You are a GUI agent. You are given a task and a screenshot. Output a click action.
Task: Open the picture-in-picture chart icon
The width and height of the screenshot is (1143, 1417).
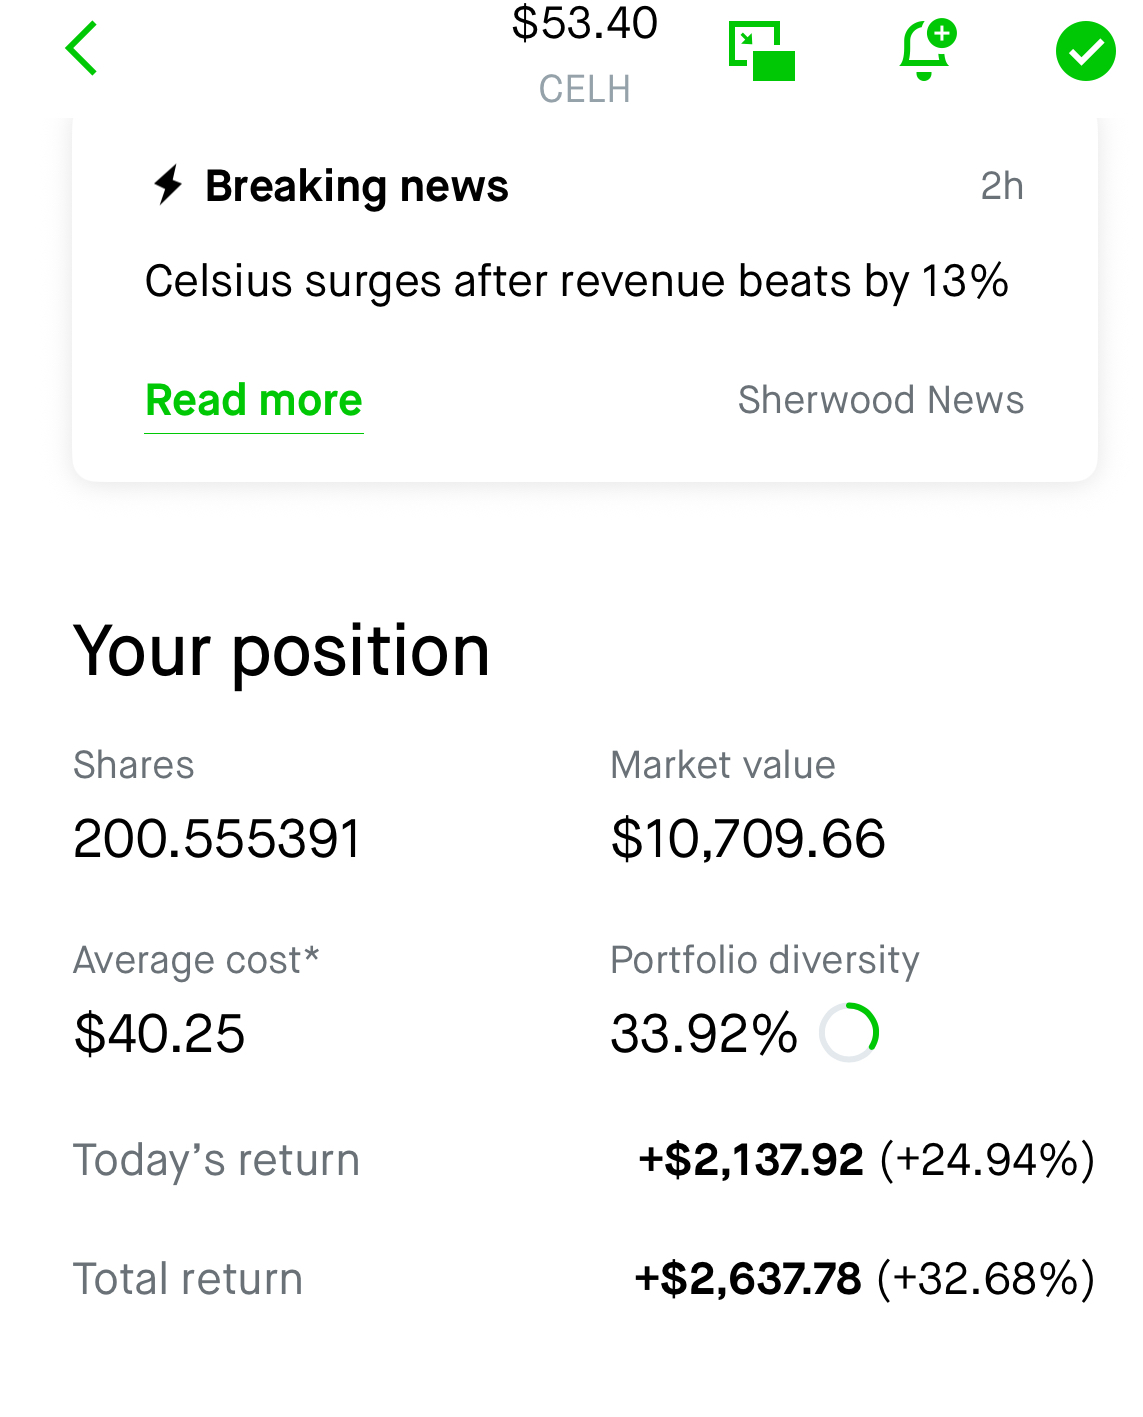coord(762,51)
